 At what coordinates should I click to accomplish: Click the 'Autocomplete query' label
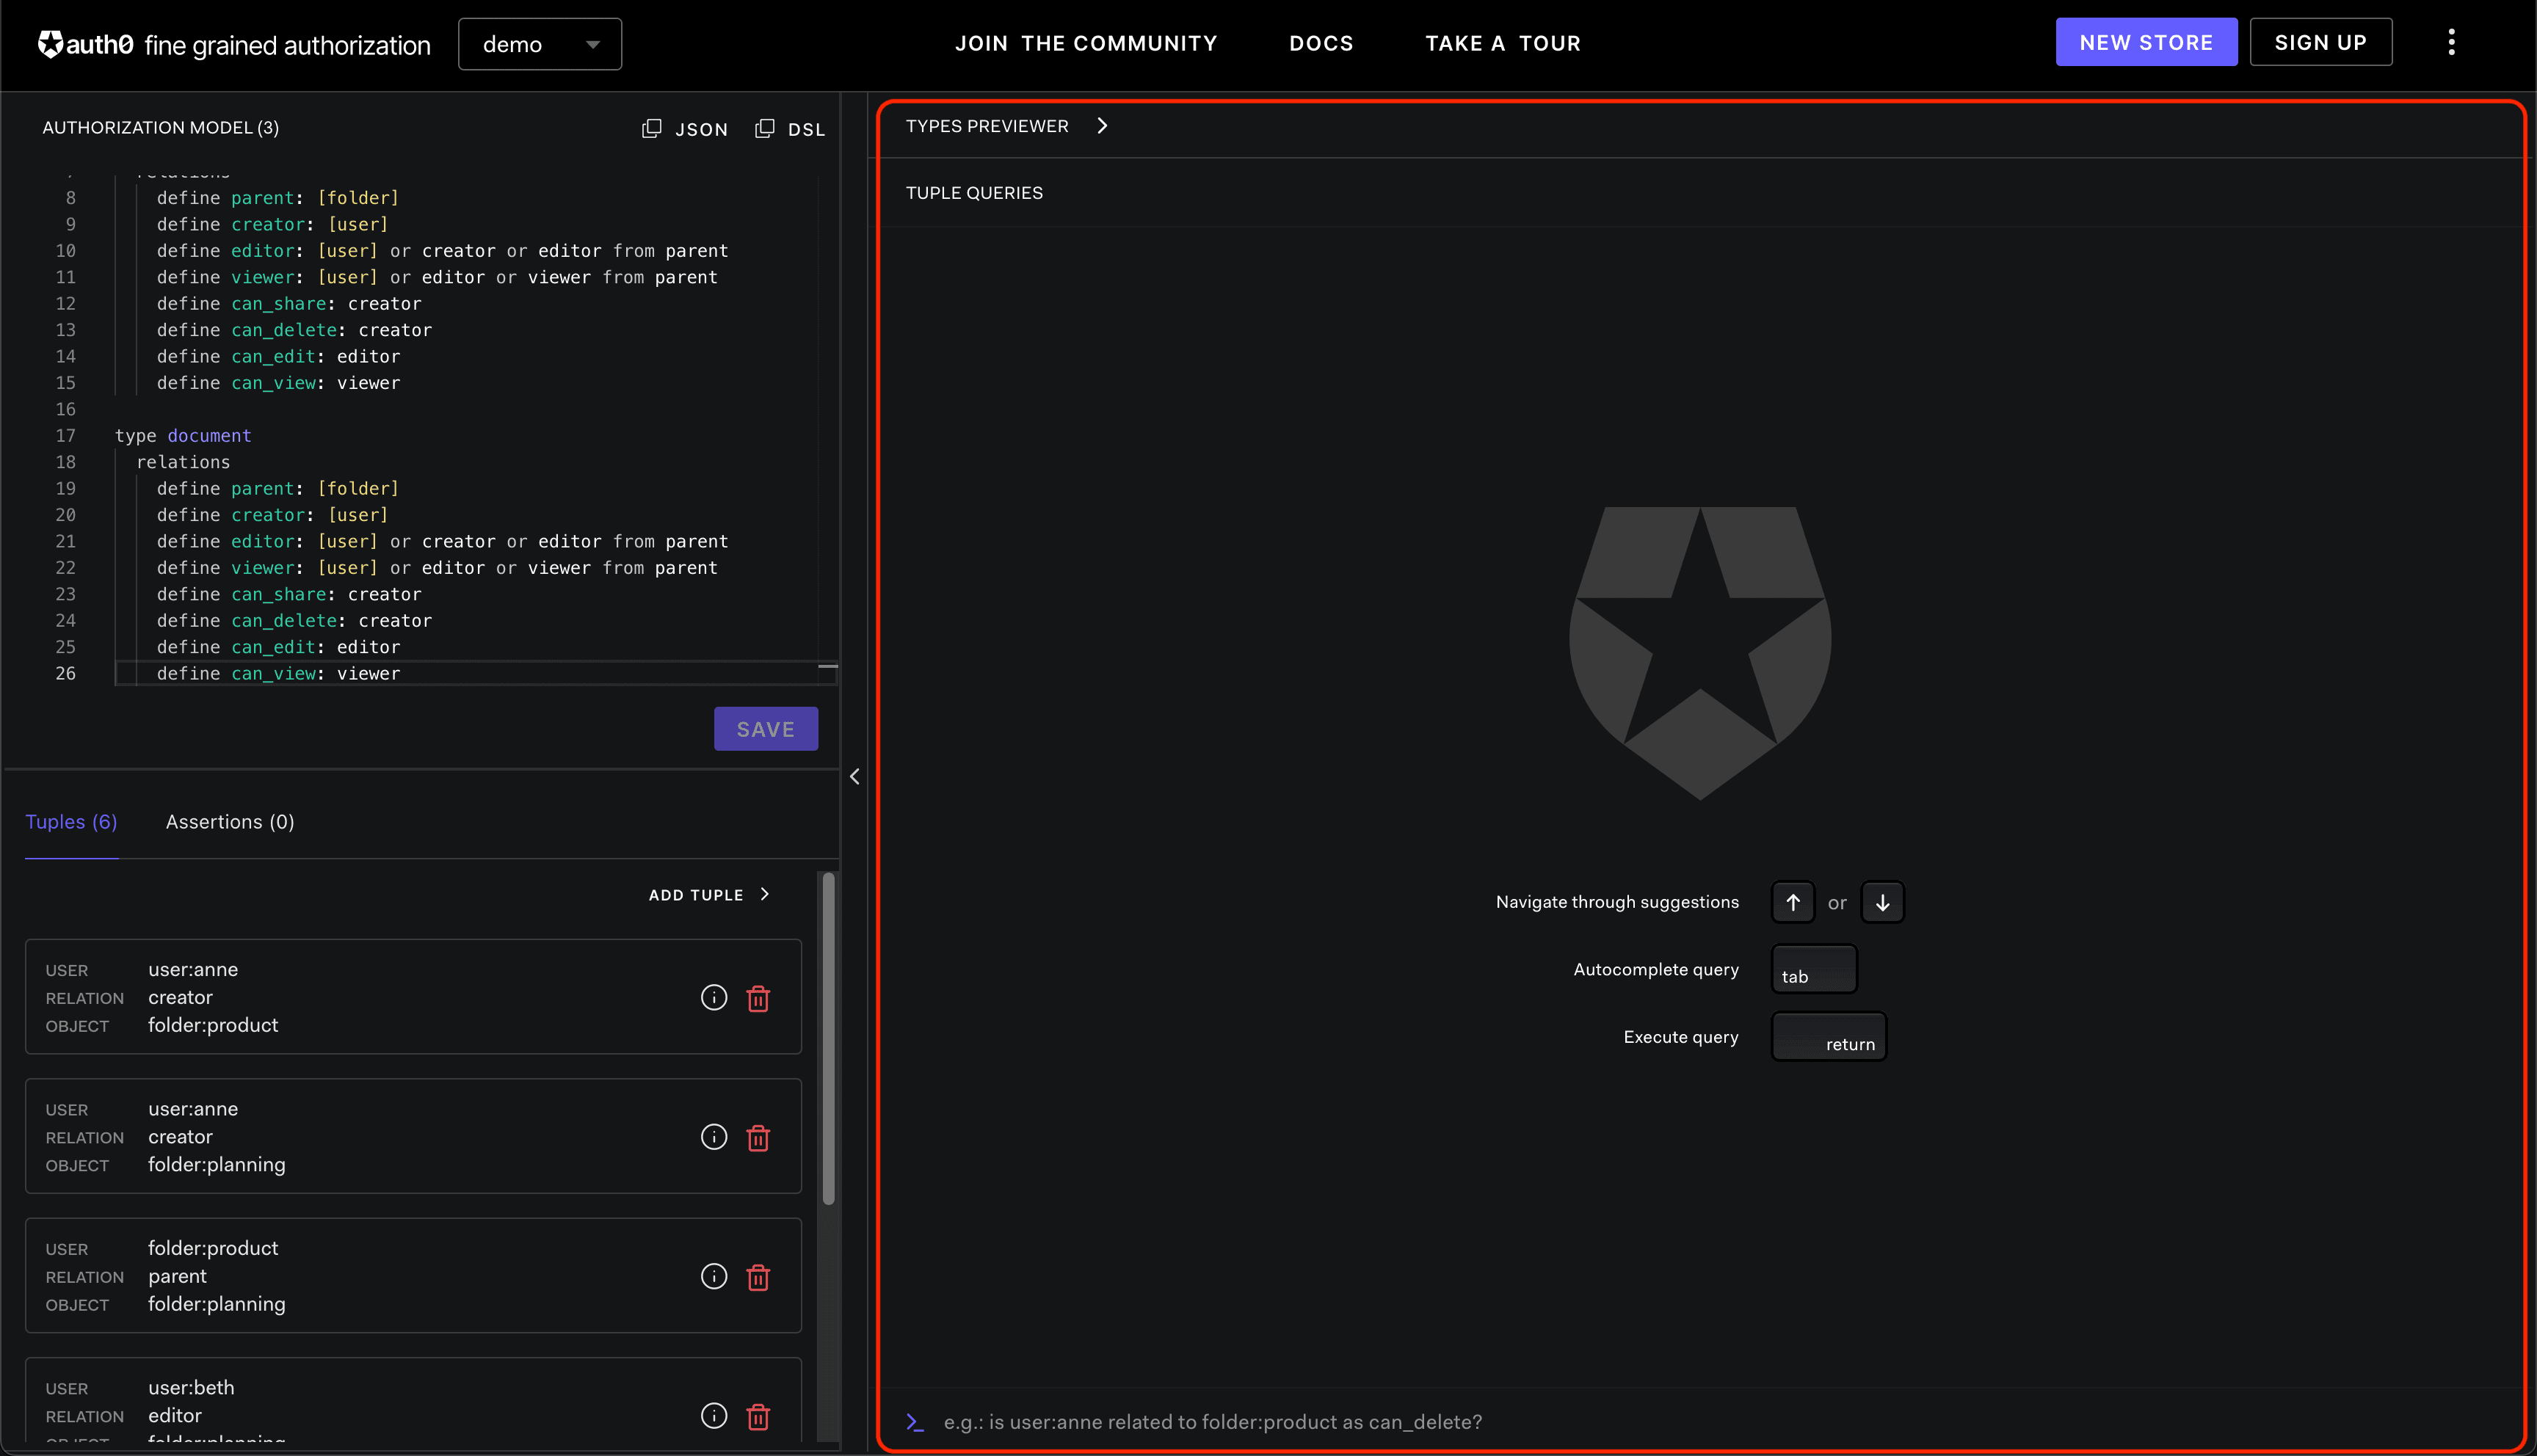[x=1656, y=969]
